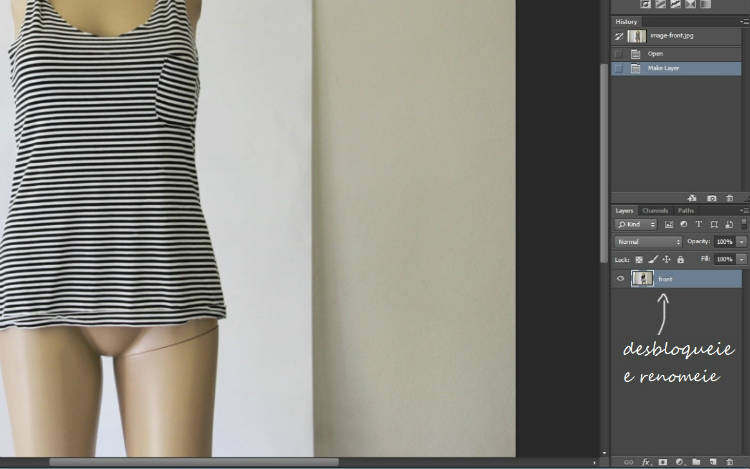Open the Kind layer filter dropdown

636,224
